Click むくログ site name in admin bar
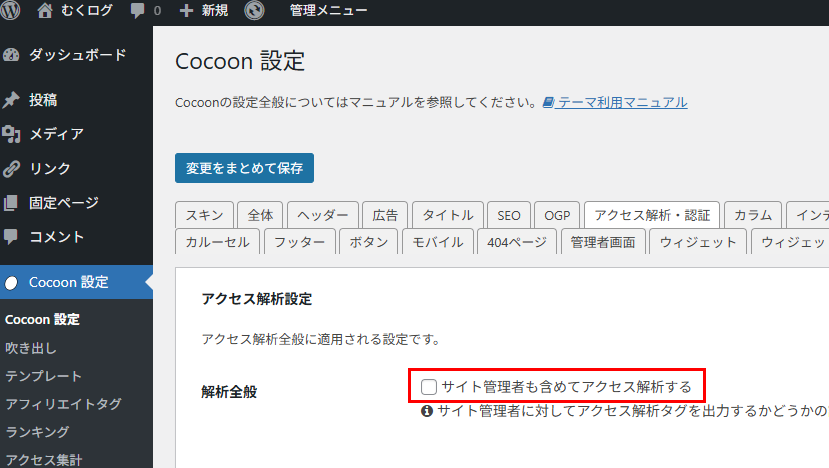Screen dimensions: 829x468 [x=87, y=10]
